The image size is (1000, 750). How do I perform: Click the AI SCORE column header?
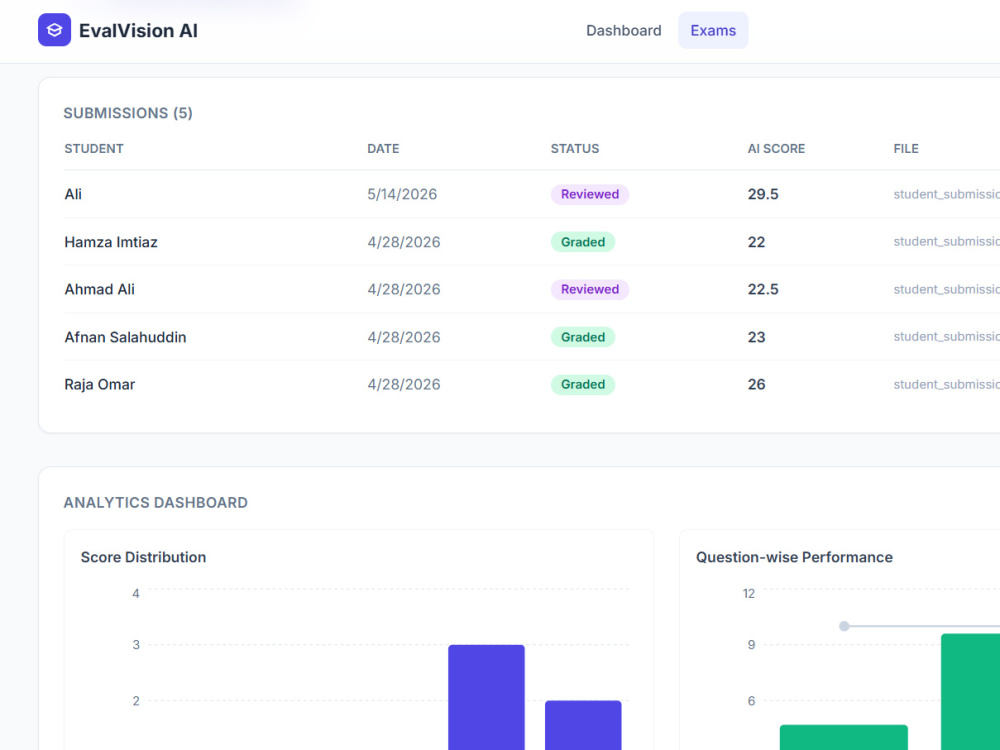click(776, 149)
